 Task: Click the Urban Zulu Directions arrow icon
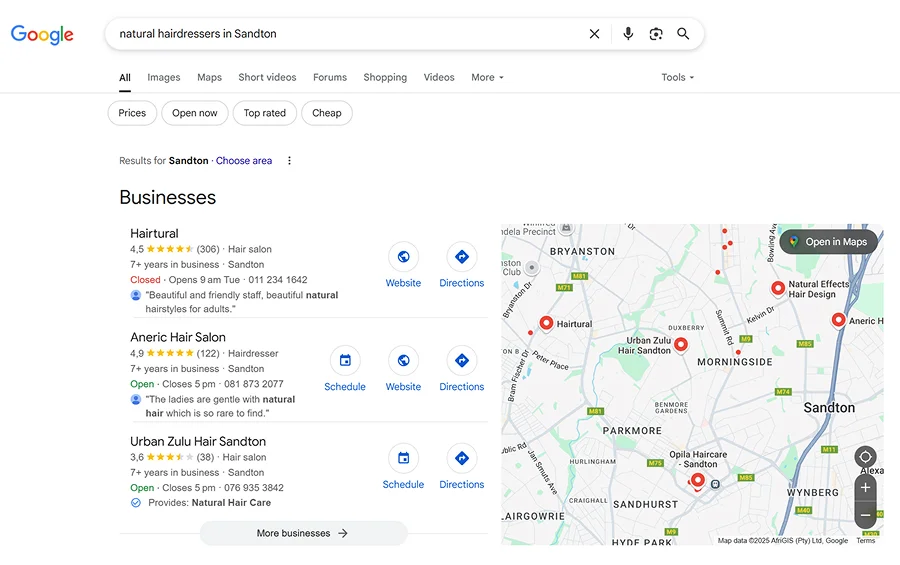(461, 458)
